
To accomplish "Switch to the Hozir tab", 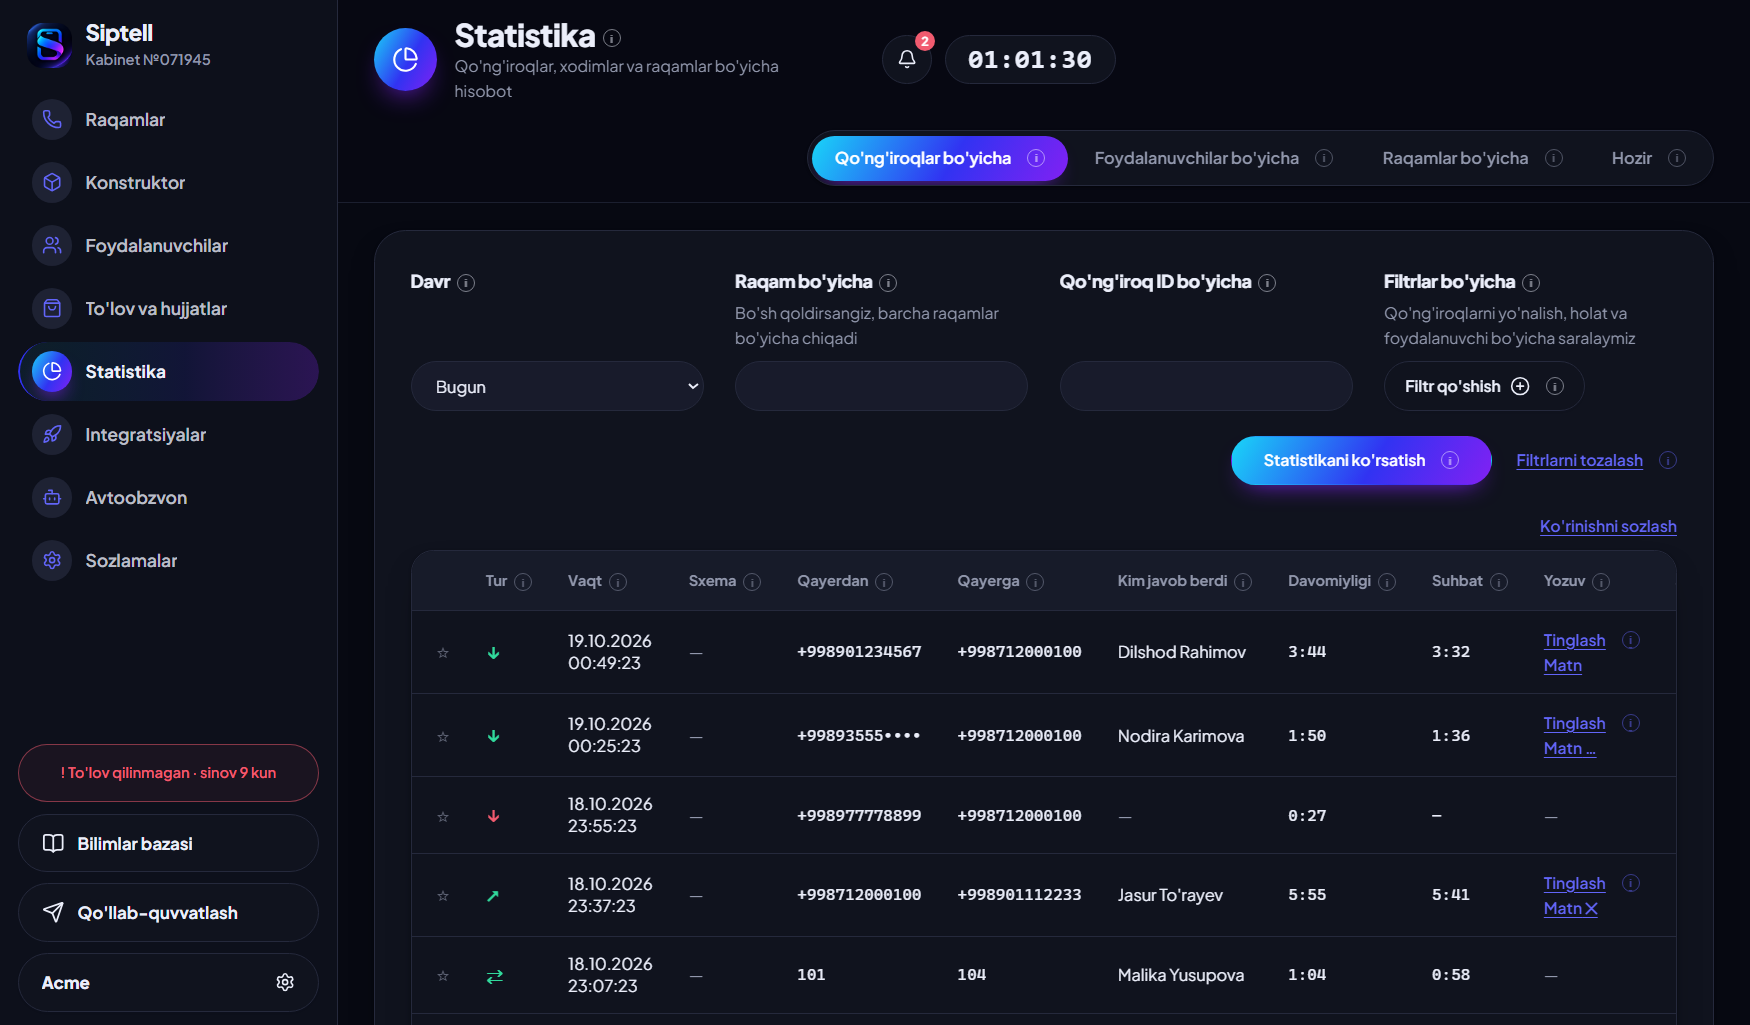I will point(1648,158).
